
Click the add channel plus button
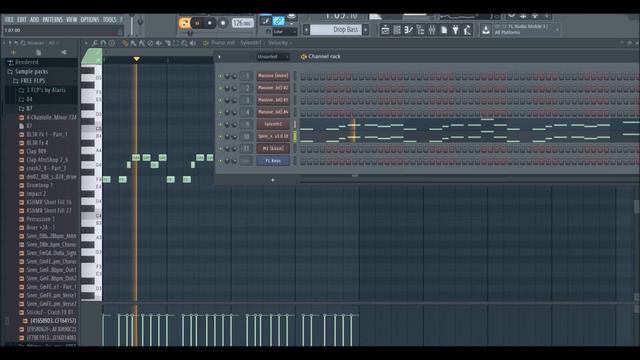click(273, 180)
